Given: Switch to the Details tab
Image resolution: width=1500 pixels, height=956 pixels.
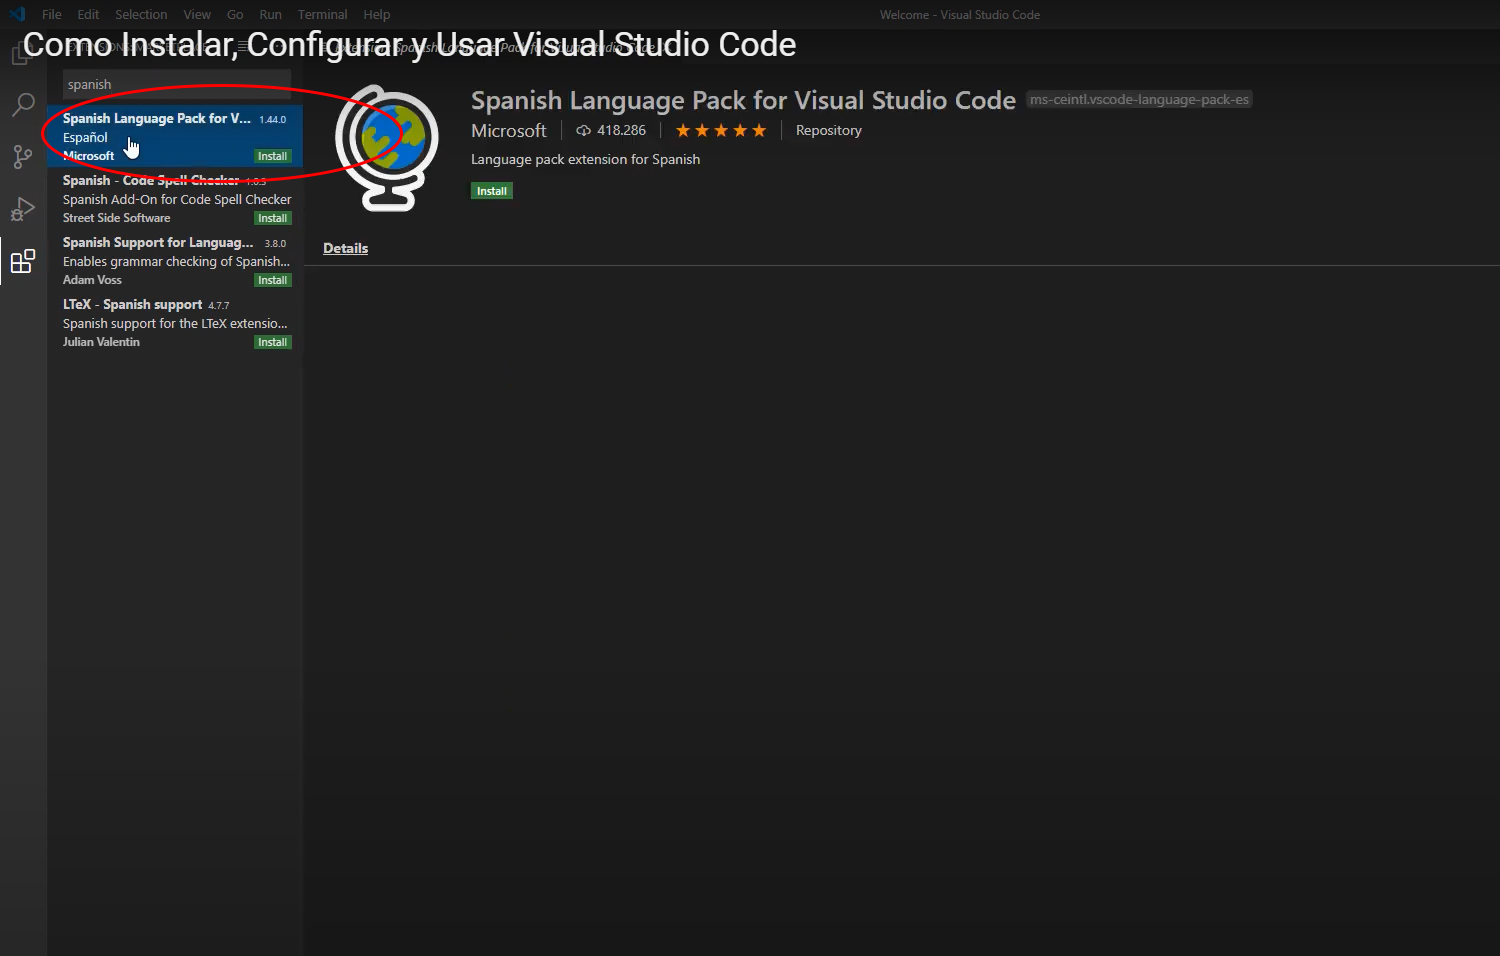Looking at the screenshot, I should point(345,248).
